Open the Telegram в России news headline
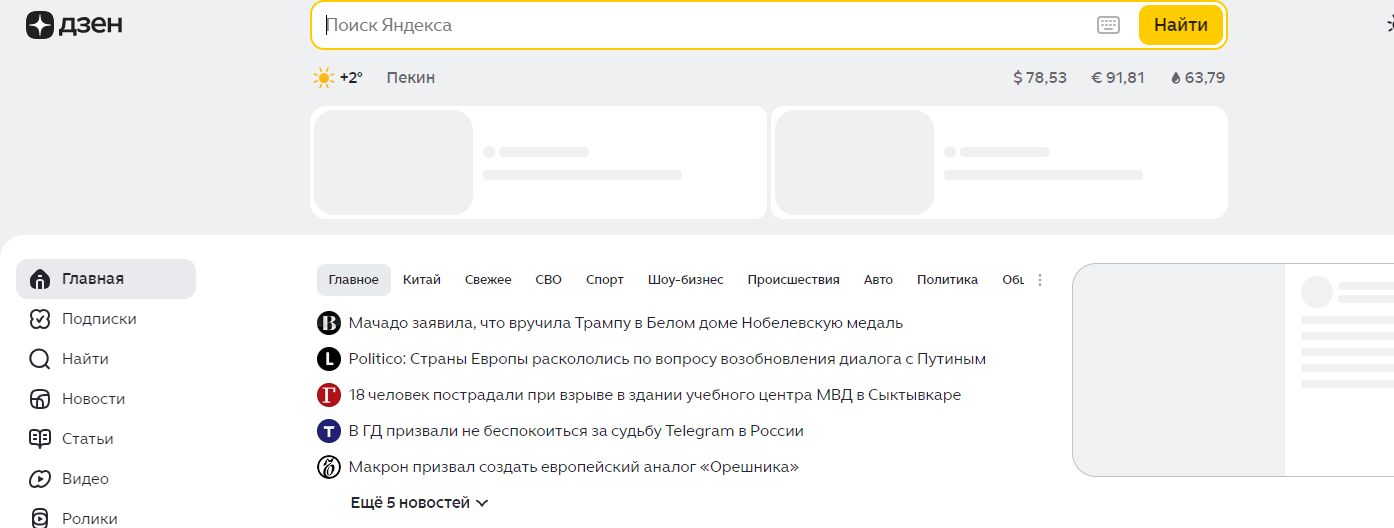Viewport: 1394px width, 528px height. [x=575, y=431]
